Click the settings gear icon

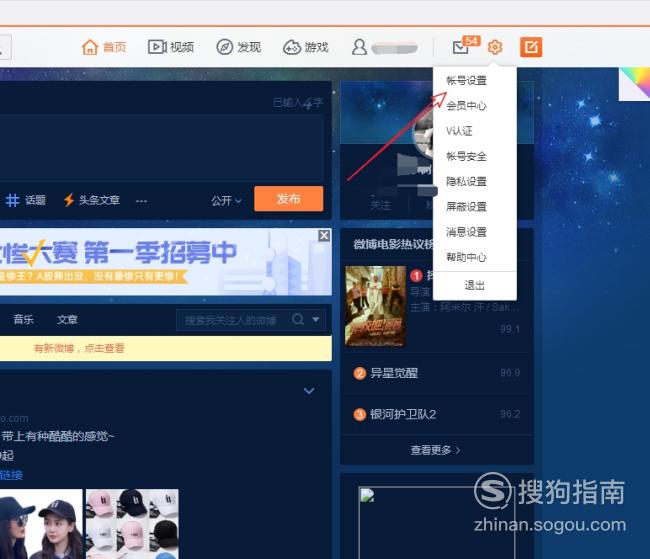tap(495, 47)
